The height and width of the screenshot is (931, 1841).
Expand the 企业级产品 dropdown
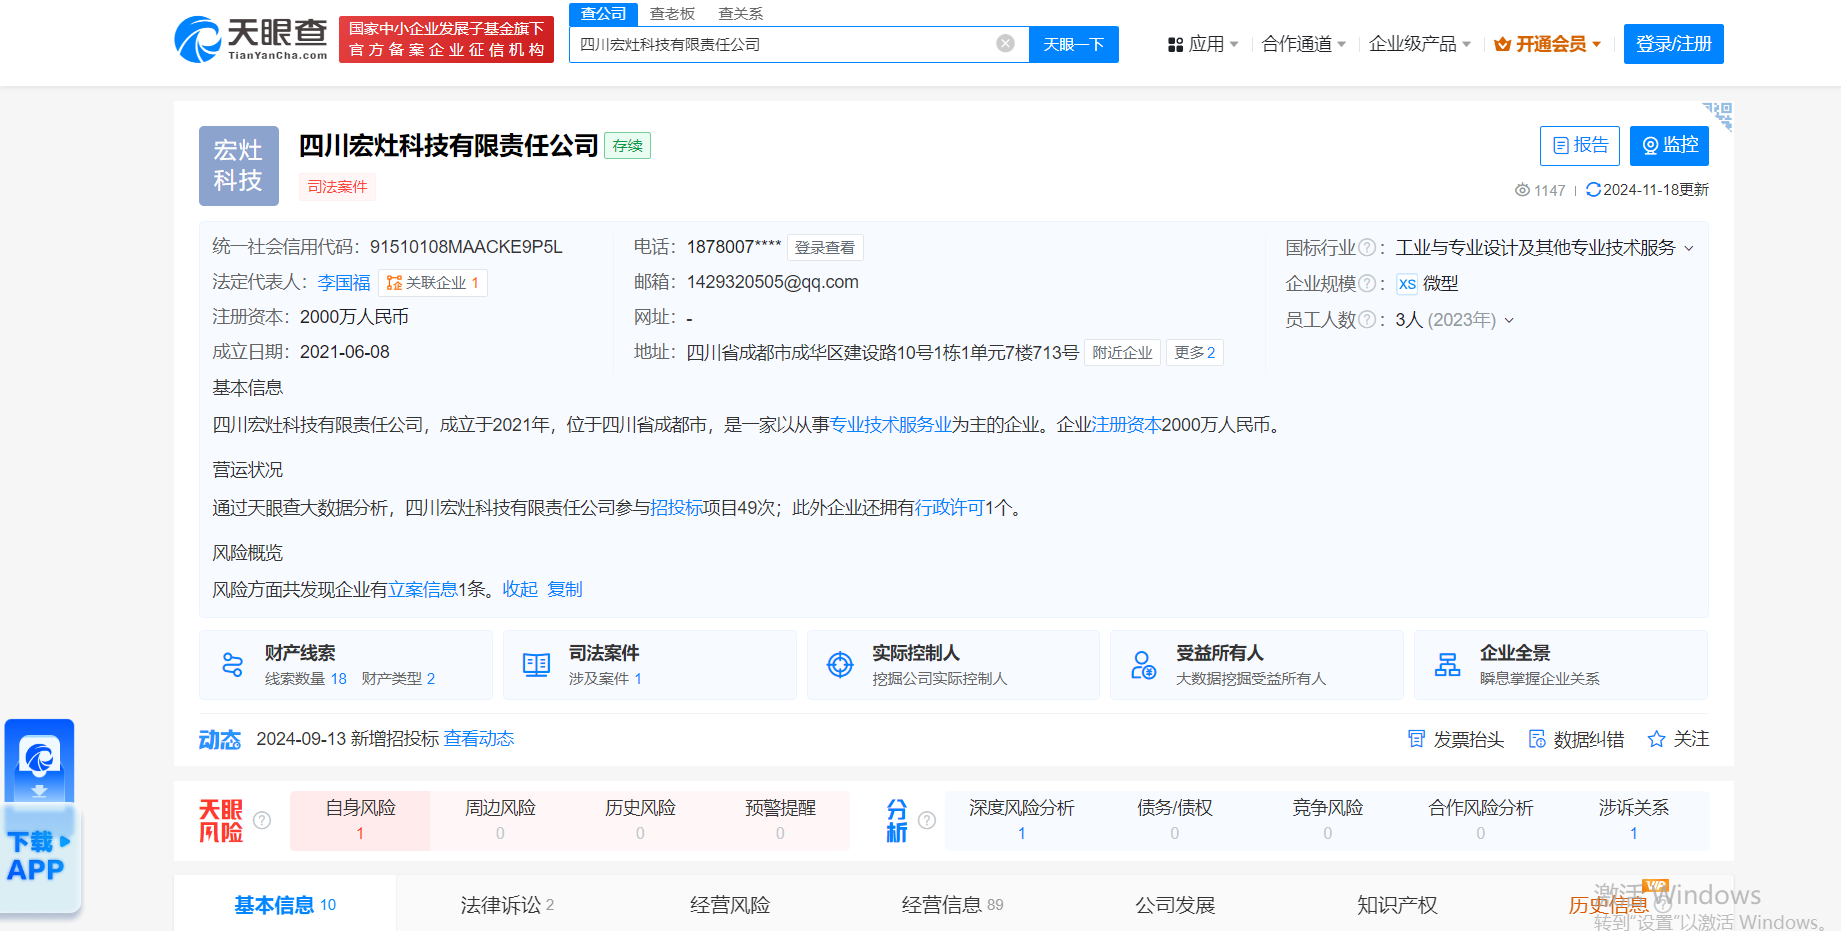pyautogui.click(x=1466, y=44)
